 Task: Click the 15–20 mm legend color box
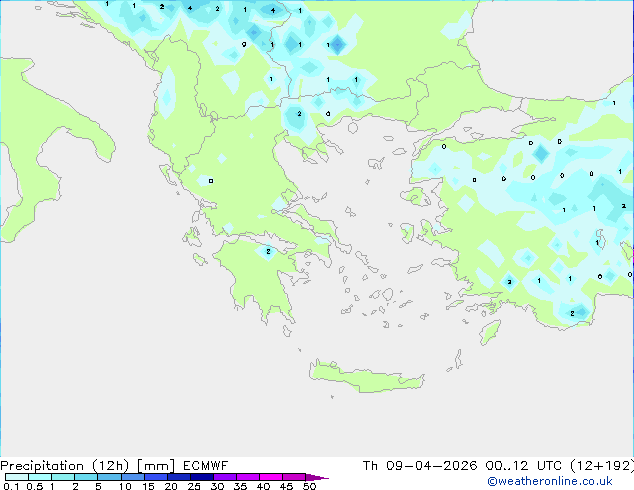(156, 477)
